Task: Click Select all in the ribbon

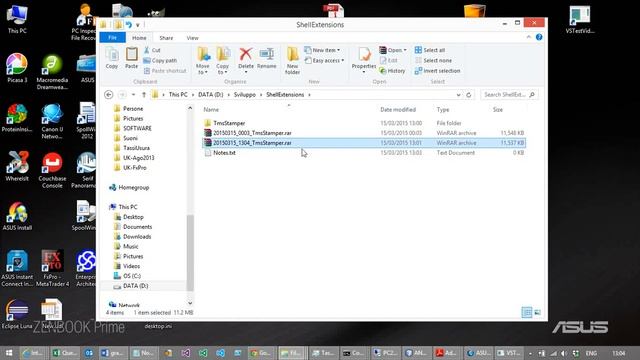Action: tap(430, 50)
